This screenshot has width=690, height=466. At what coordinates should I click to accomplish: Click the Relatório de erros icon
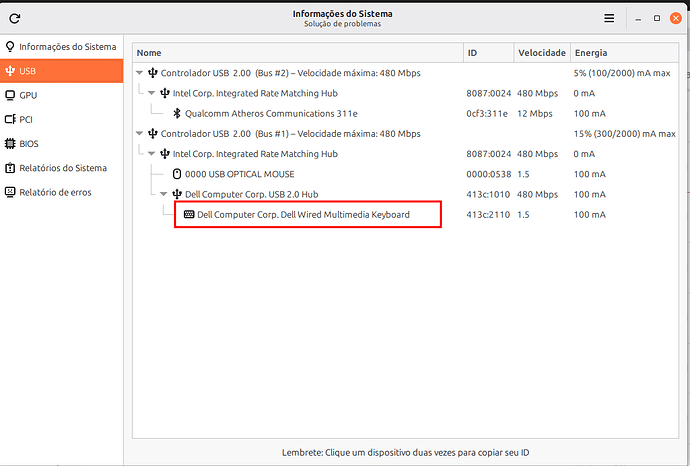pyautogui.click(x=10, y=192)
